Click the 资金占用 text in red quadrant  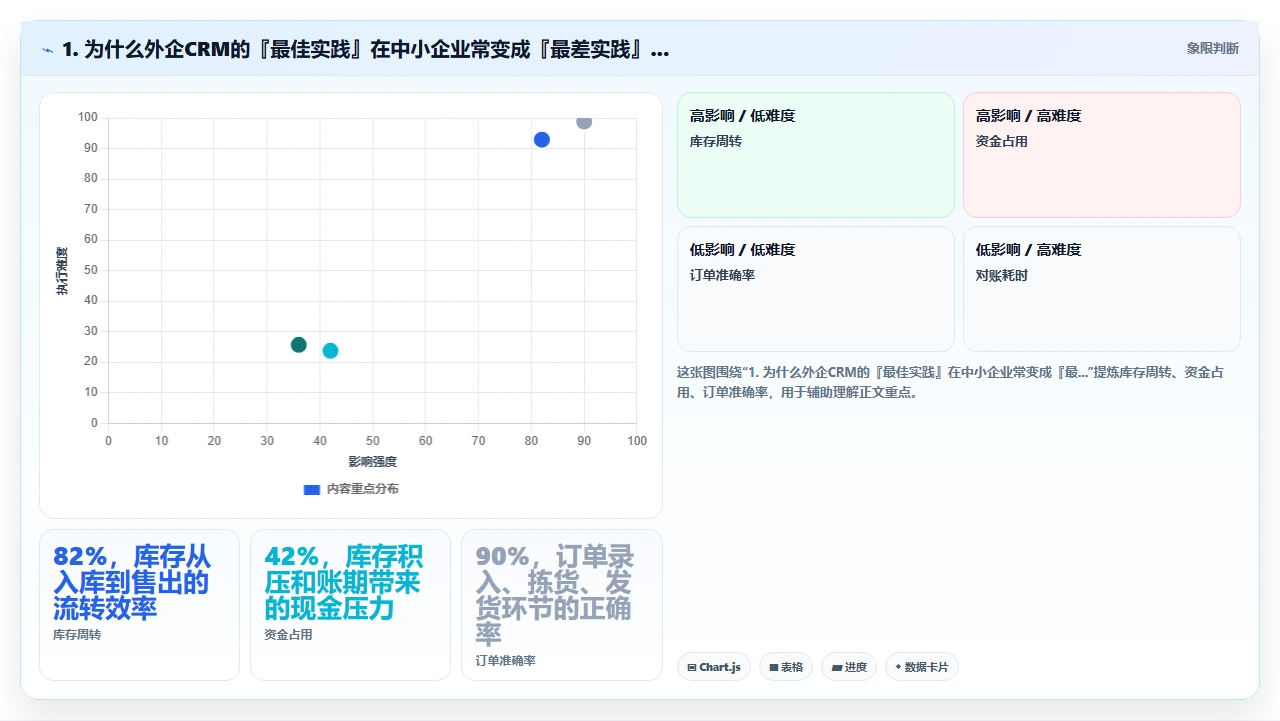click(1002, 141)
